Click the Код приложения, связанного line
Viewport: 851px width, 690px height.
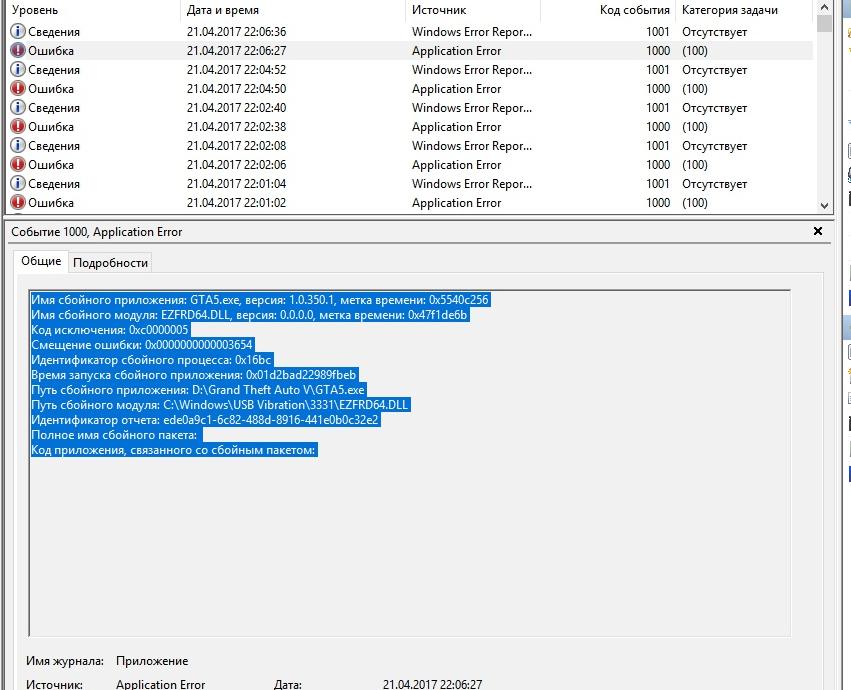[x=174, y=450]
